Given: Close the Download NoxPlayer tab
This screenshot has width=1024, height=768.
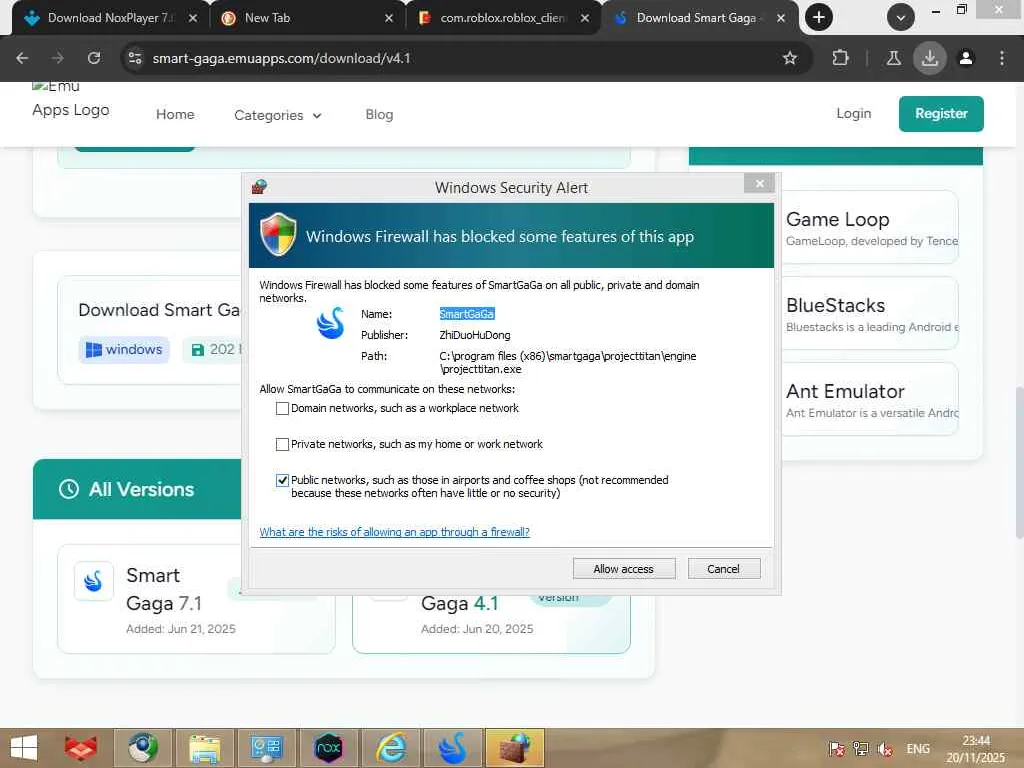Looking at the screenshot, I should click(x=193, y=18).
